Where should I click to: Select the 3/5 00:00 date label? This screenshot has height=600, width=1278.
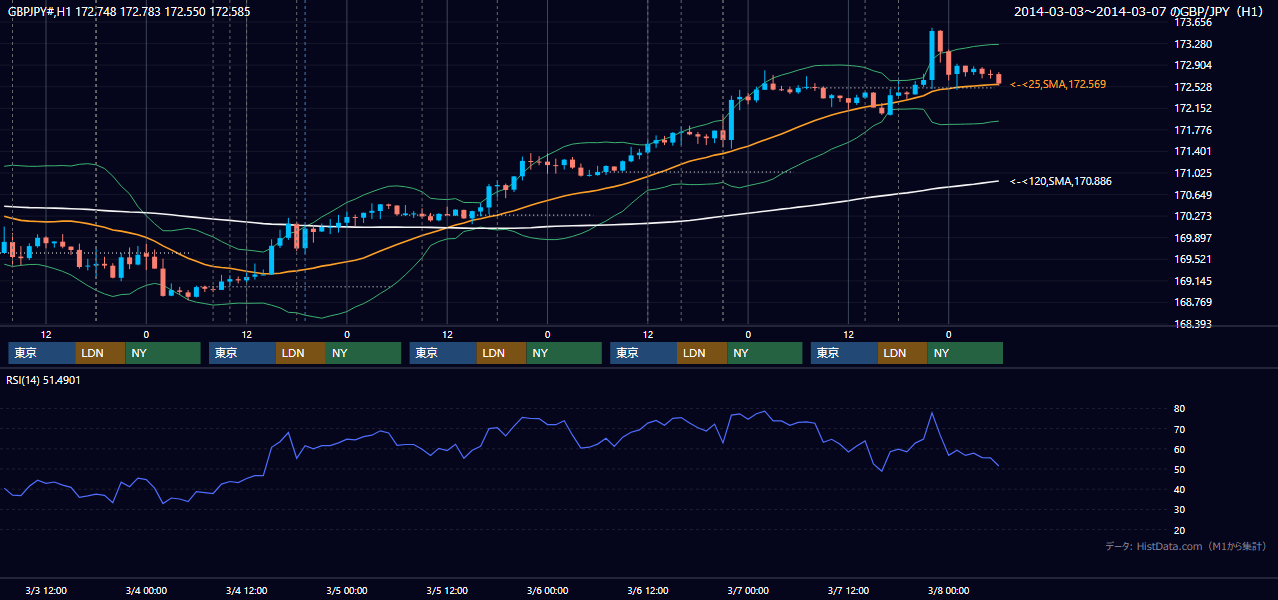coord(347,590)
